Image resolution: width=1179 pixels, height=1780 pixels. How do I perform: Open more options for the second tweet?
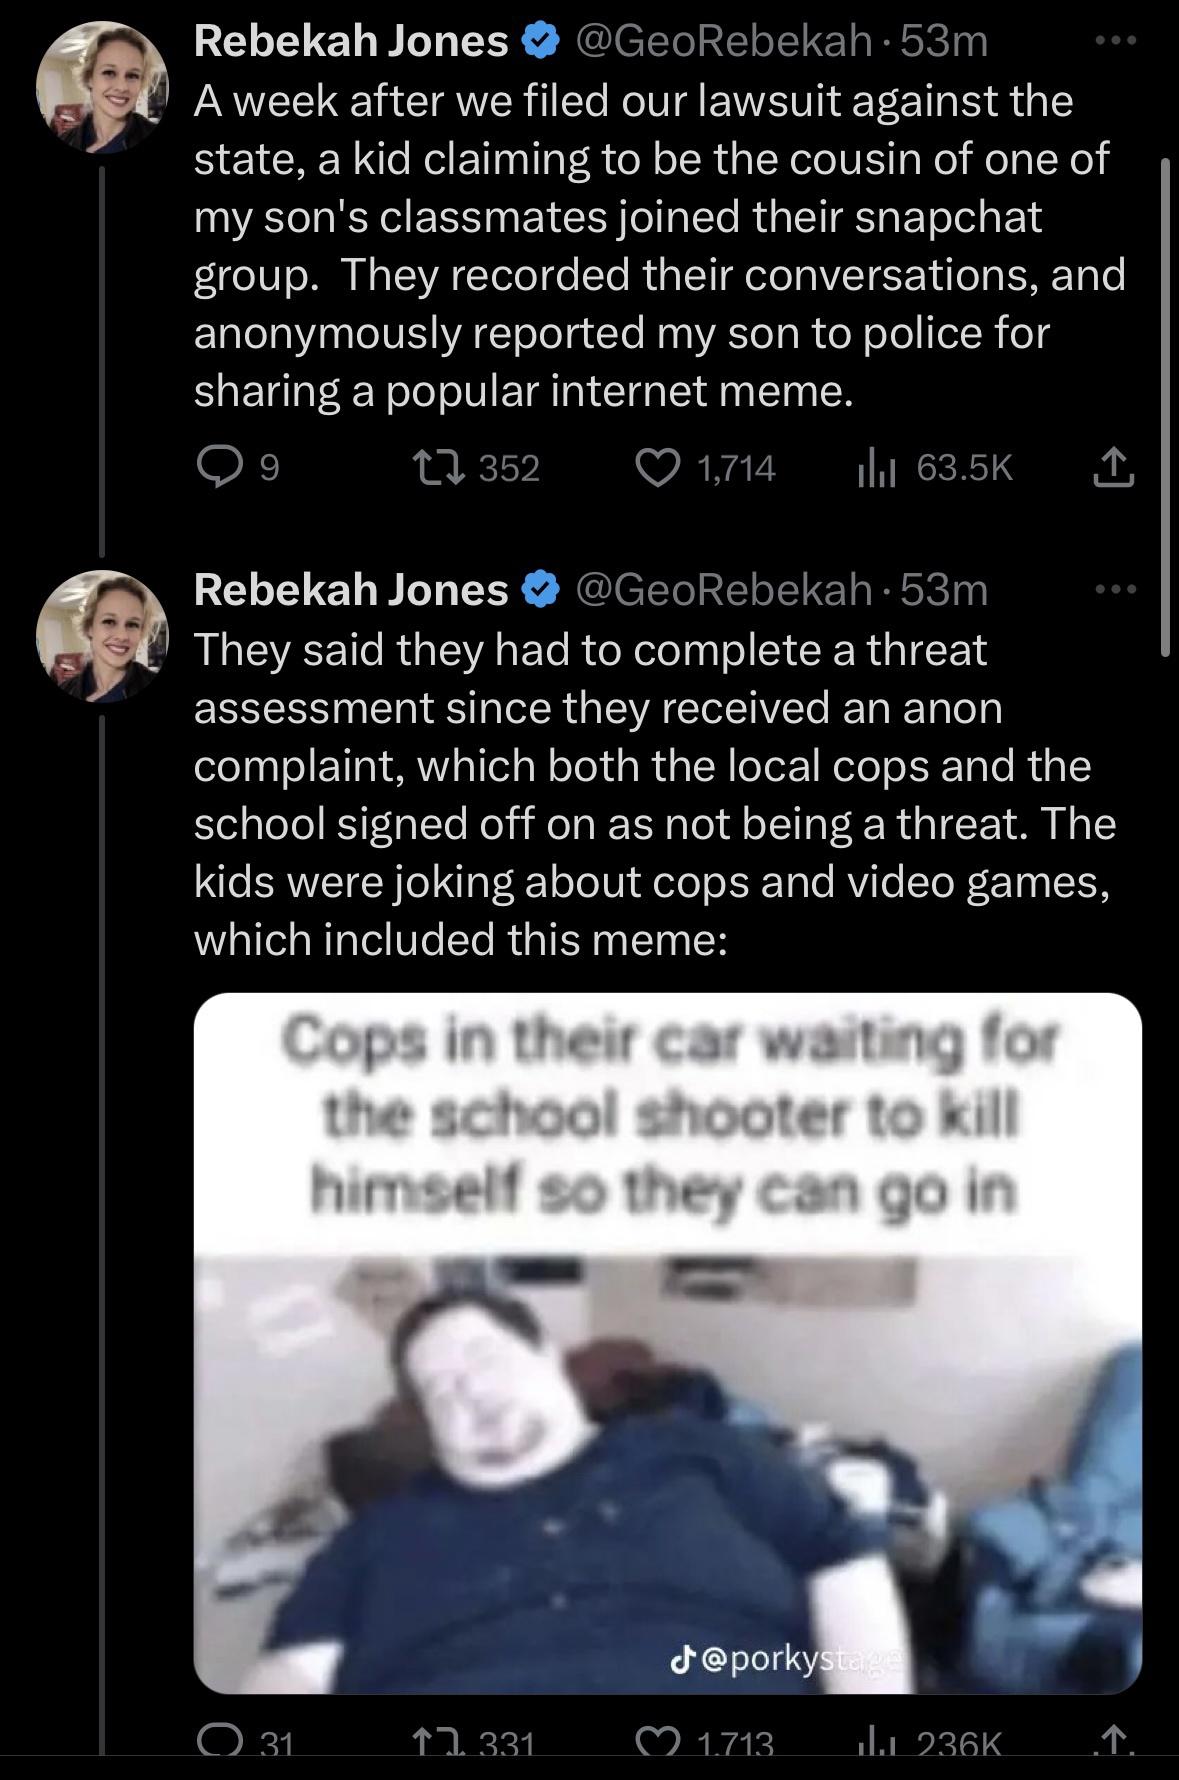coord(1115,590)
